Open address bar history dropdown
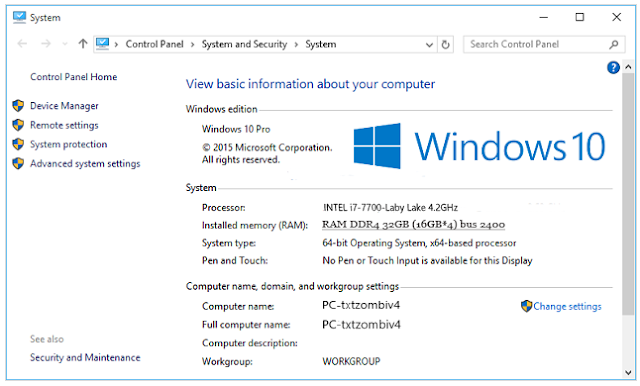Viewport: 640px width, 386px height. tap(429, 44)
